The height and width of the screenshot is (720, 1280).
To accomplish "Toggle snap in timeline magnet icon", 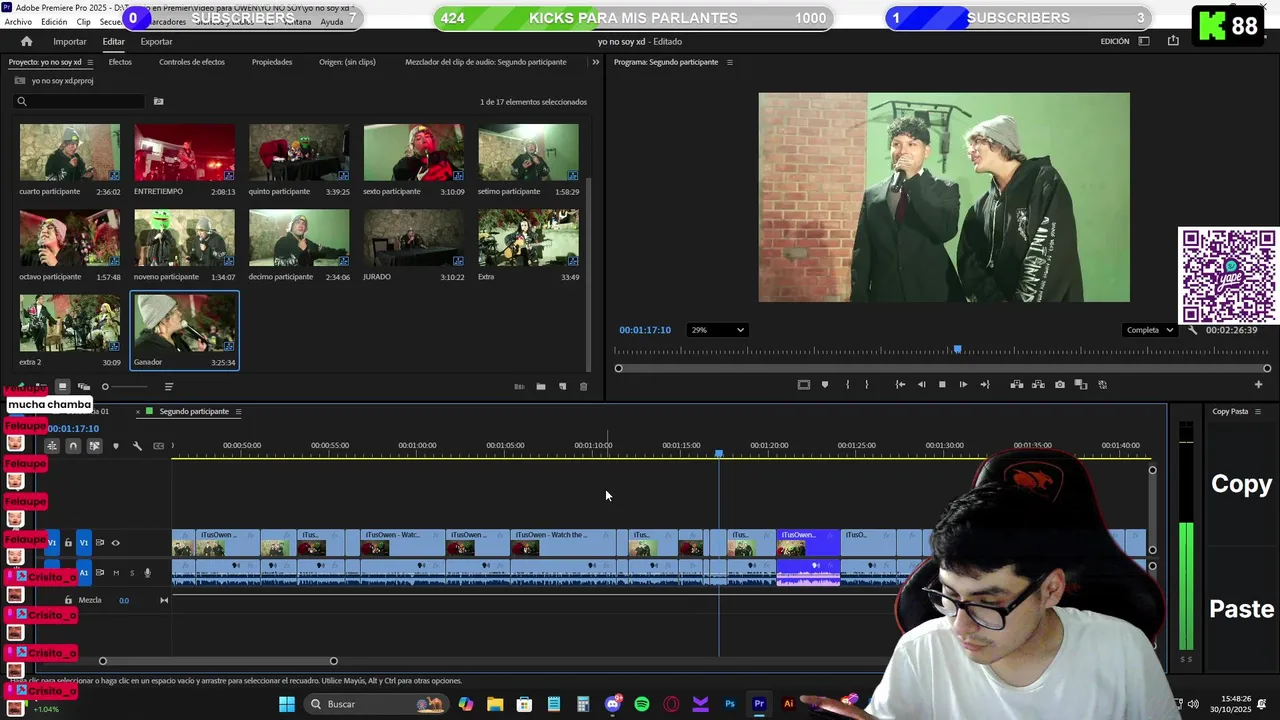I will (x=73, y=446).
